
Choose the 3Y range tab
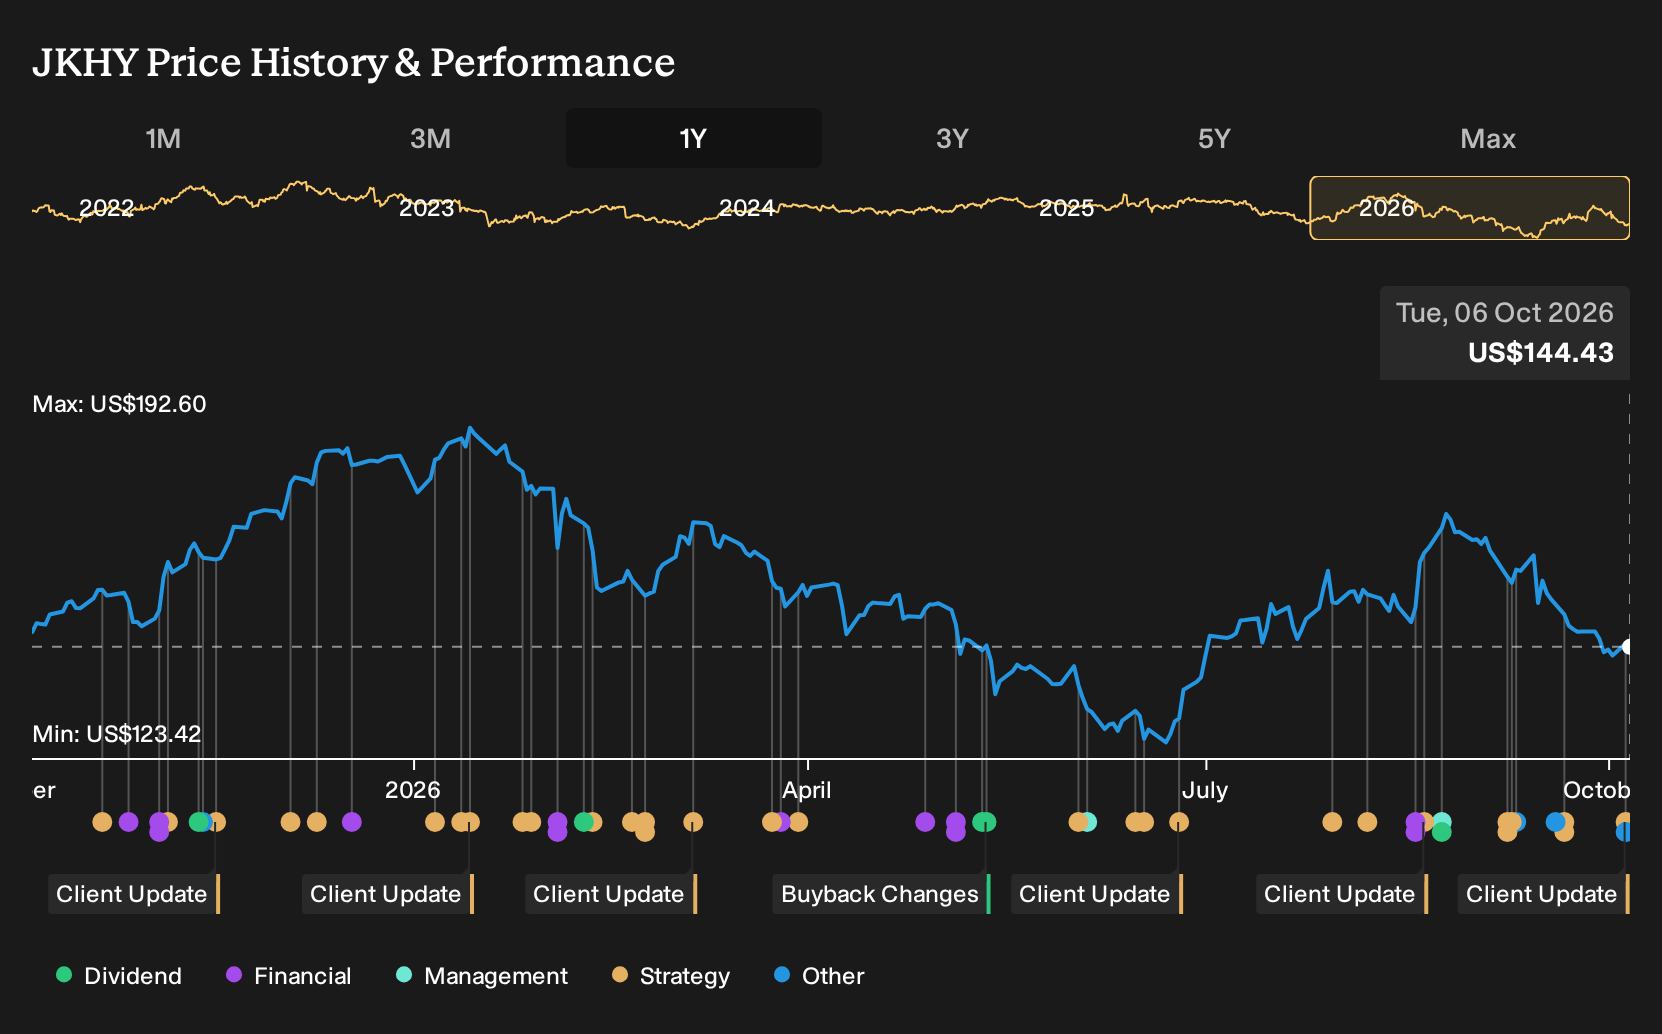[x=952, y=138]
